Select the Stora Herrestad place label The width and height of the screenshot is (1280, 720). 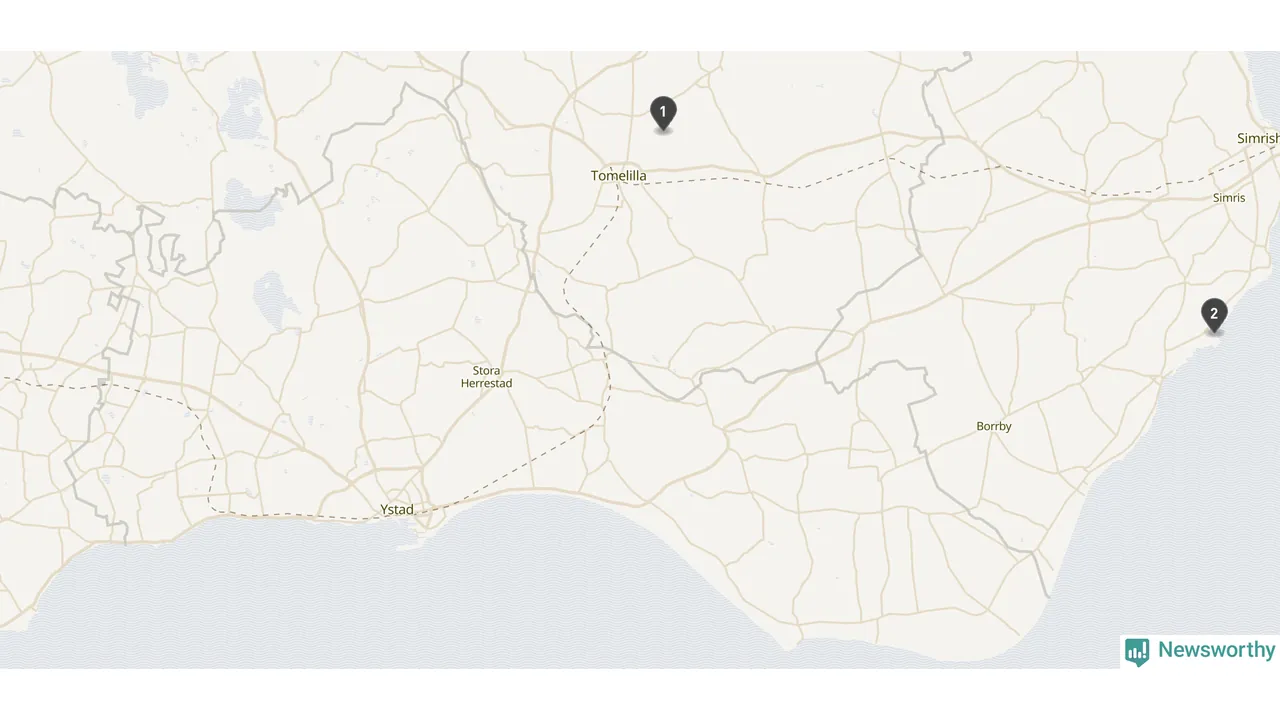point(486,377)
